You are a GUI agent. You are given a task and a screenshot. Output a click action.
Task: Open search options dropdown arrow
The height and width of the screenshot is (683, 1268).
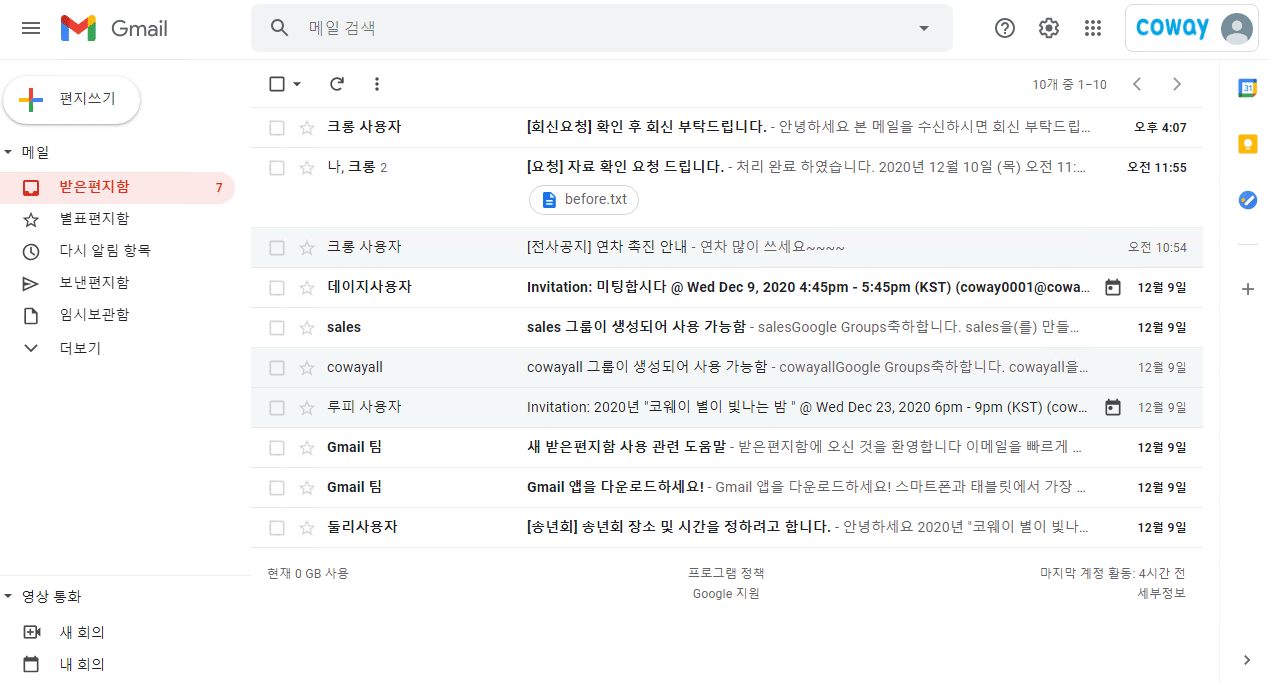pos(924,28)
